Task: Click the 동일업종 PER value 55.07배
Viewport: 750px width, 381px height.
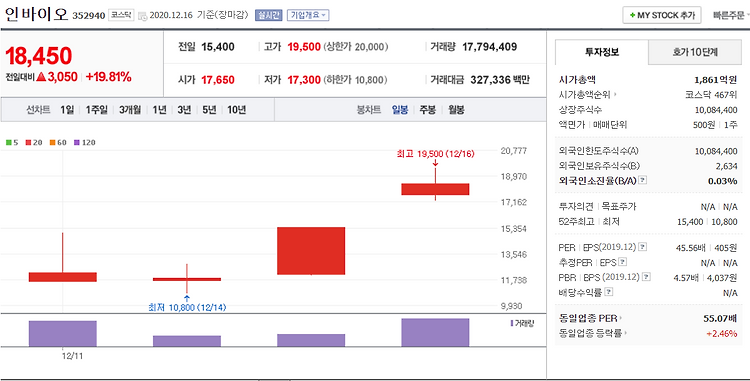Action: click(x=720, y=318)
